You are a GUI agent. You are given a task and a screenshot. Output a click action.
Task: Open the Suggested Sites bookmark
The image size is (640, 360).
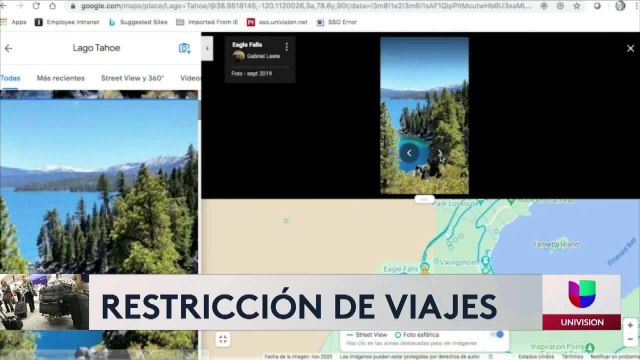point(138,22)
